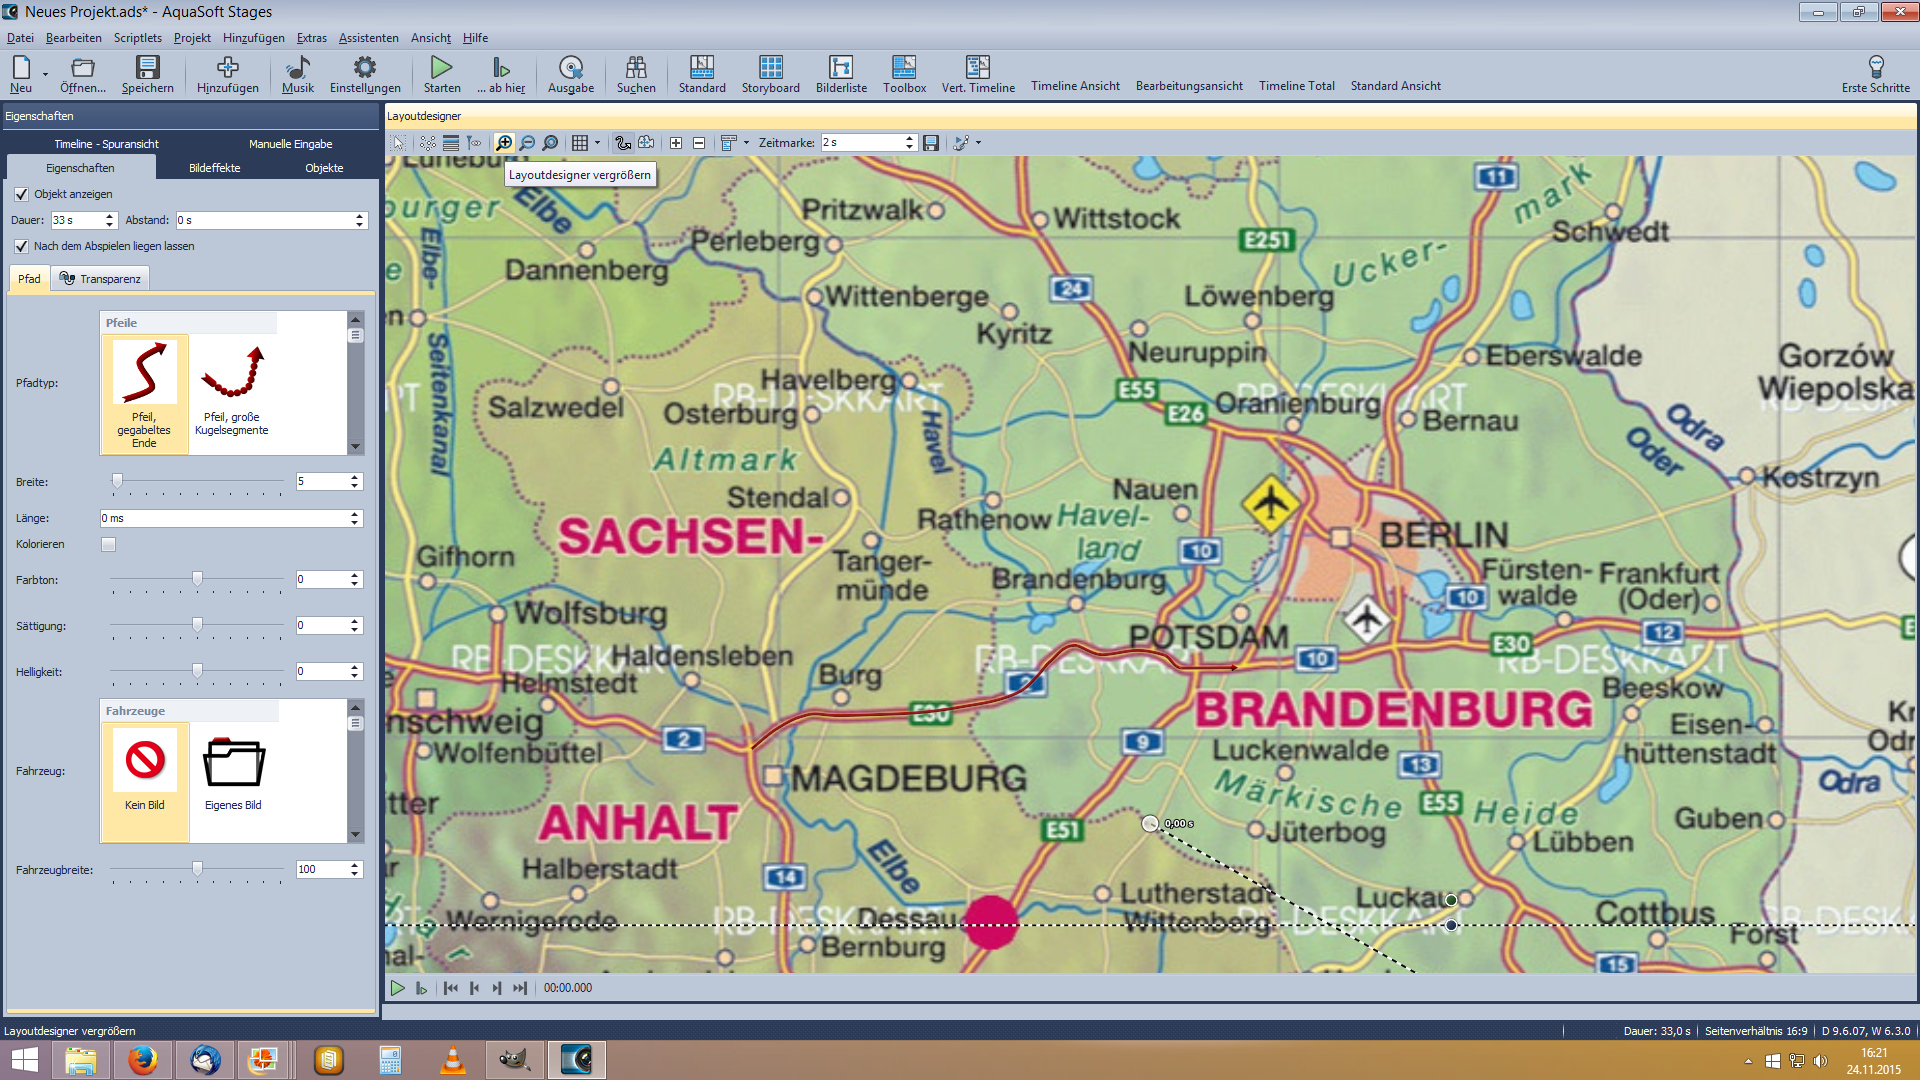Click the Farbton slider handle
The image size is (1920, 1080).
tap(197, 579)
